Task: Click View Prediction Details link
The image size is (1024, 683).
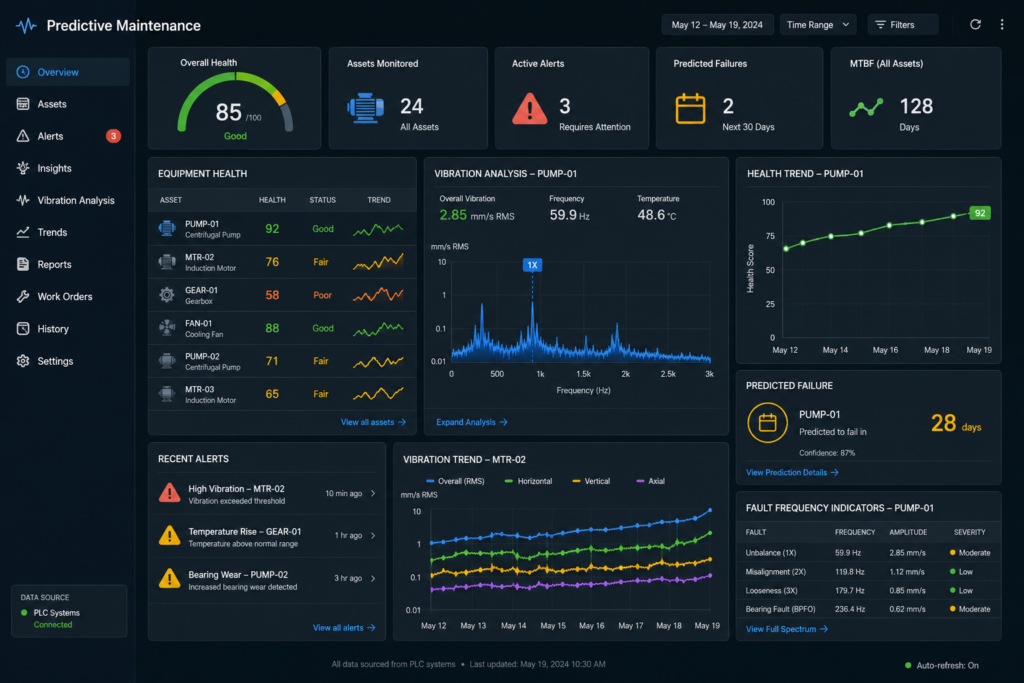Action: coord(792,472)
